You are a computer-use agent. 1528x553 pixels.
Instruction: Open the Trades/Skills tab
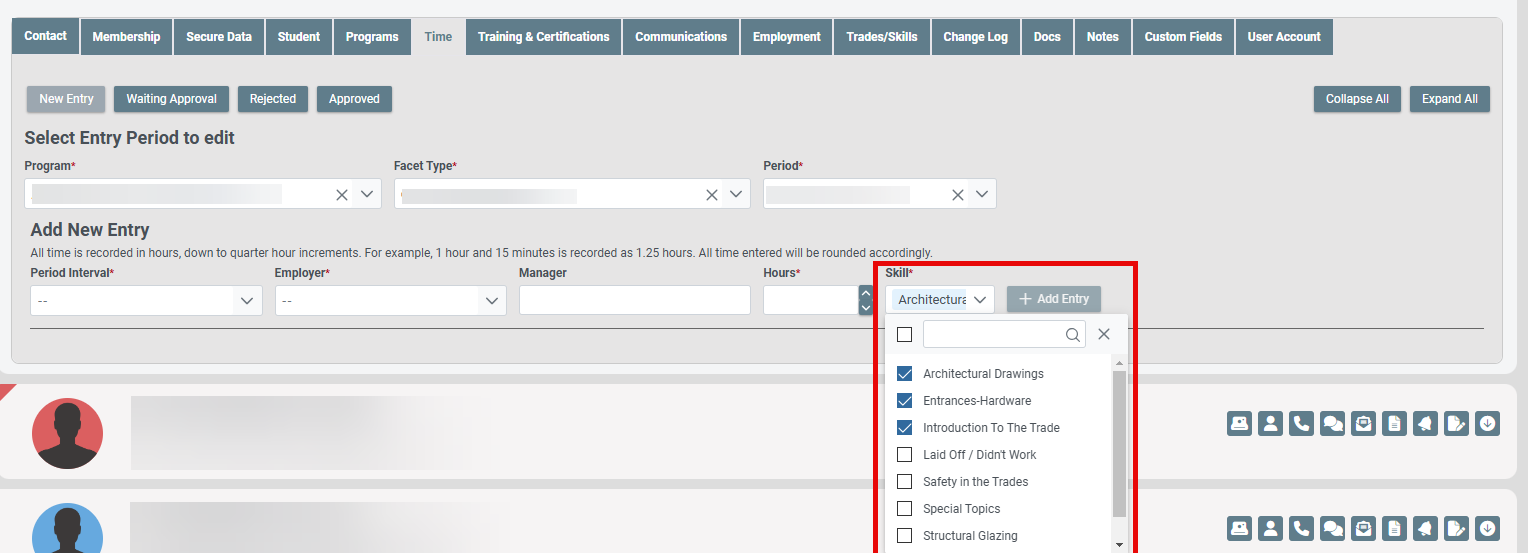pyautogui.click(x=882, y=37)
